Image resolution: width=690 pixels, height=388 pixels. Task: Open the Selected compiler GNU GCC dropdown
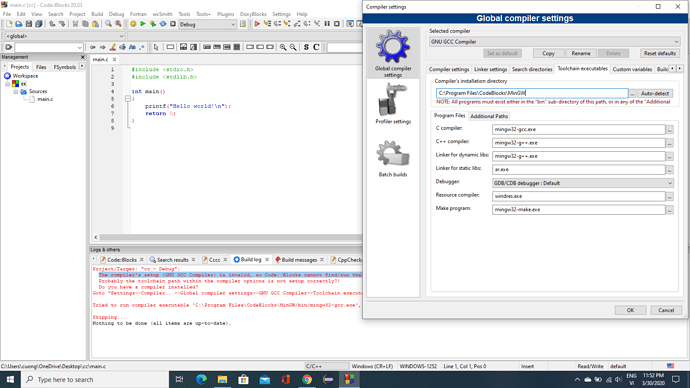[x=554, y=42]
